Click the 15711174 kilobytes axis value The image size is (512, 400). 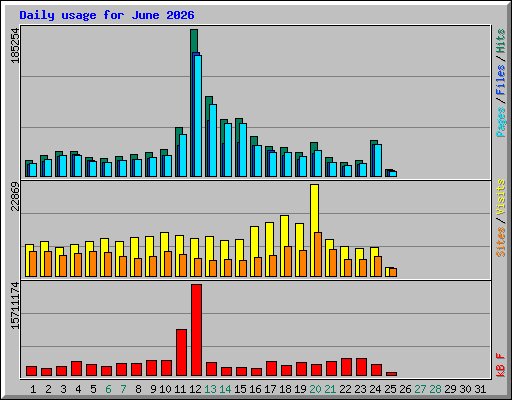point(15,306)
